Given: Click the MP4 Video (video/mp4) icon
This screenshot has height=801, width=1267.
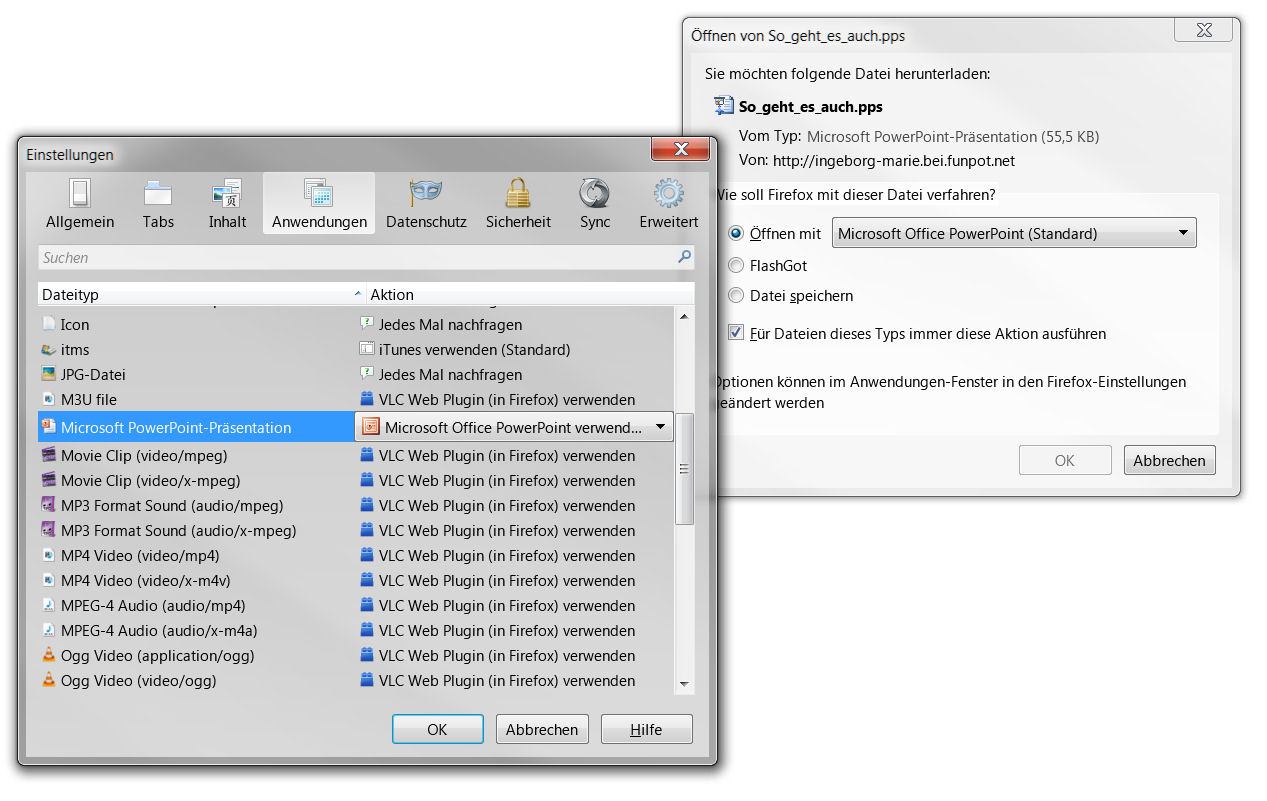Looking at the screenshot, I should coord(49,555).
